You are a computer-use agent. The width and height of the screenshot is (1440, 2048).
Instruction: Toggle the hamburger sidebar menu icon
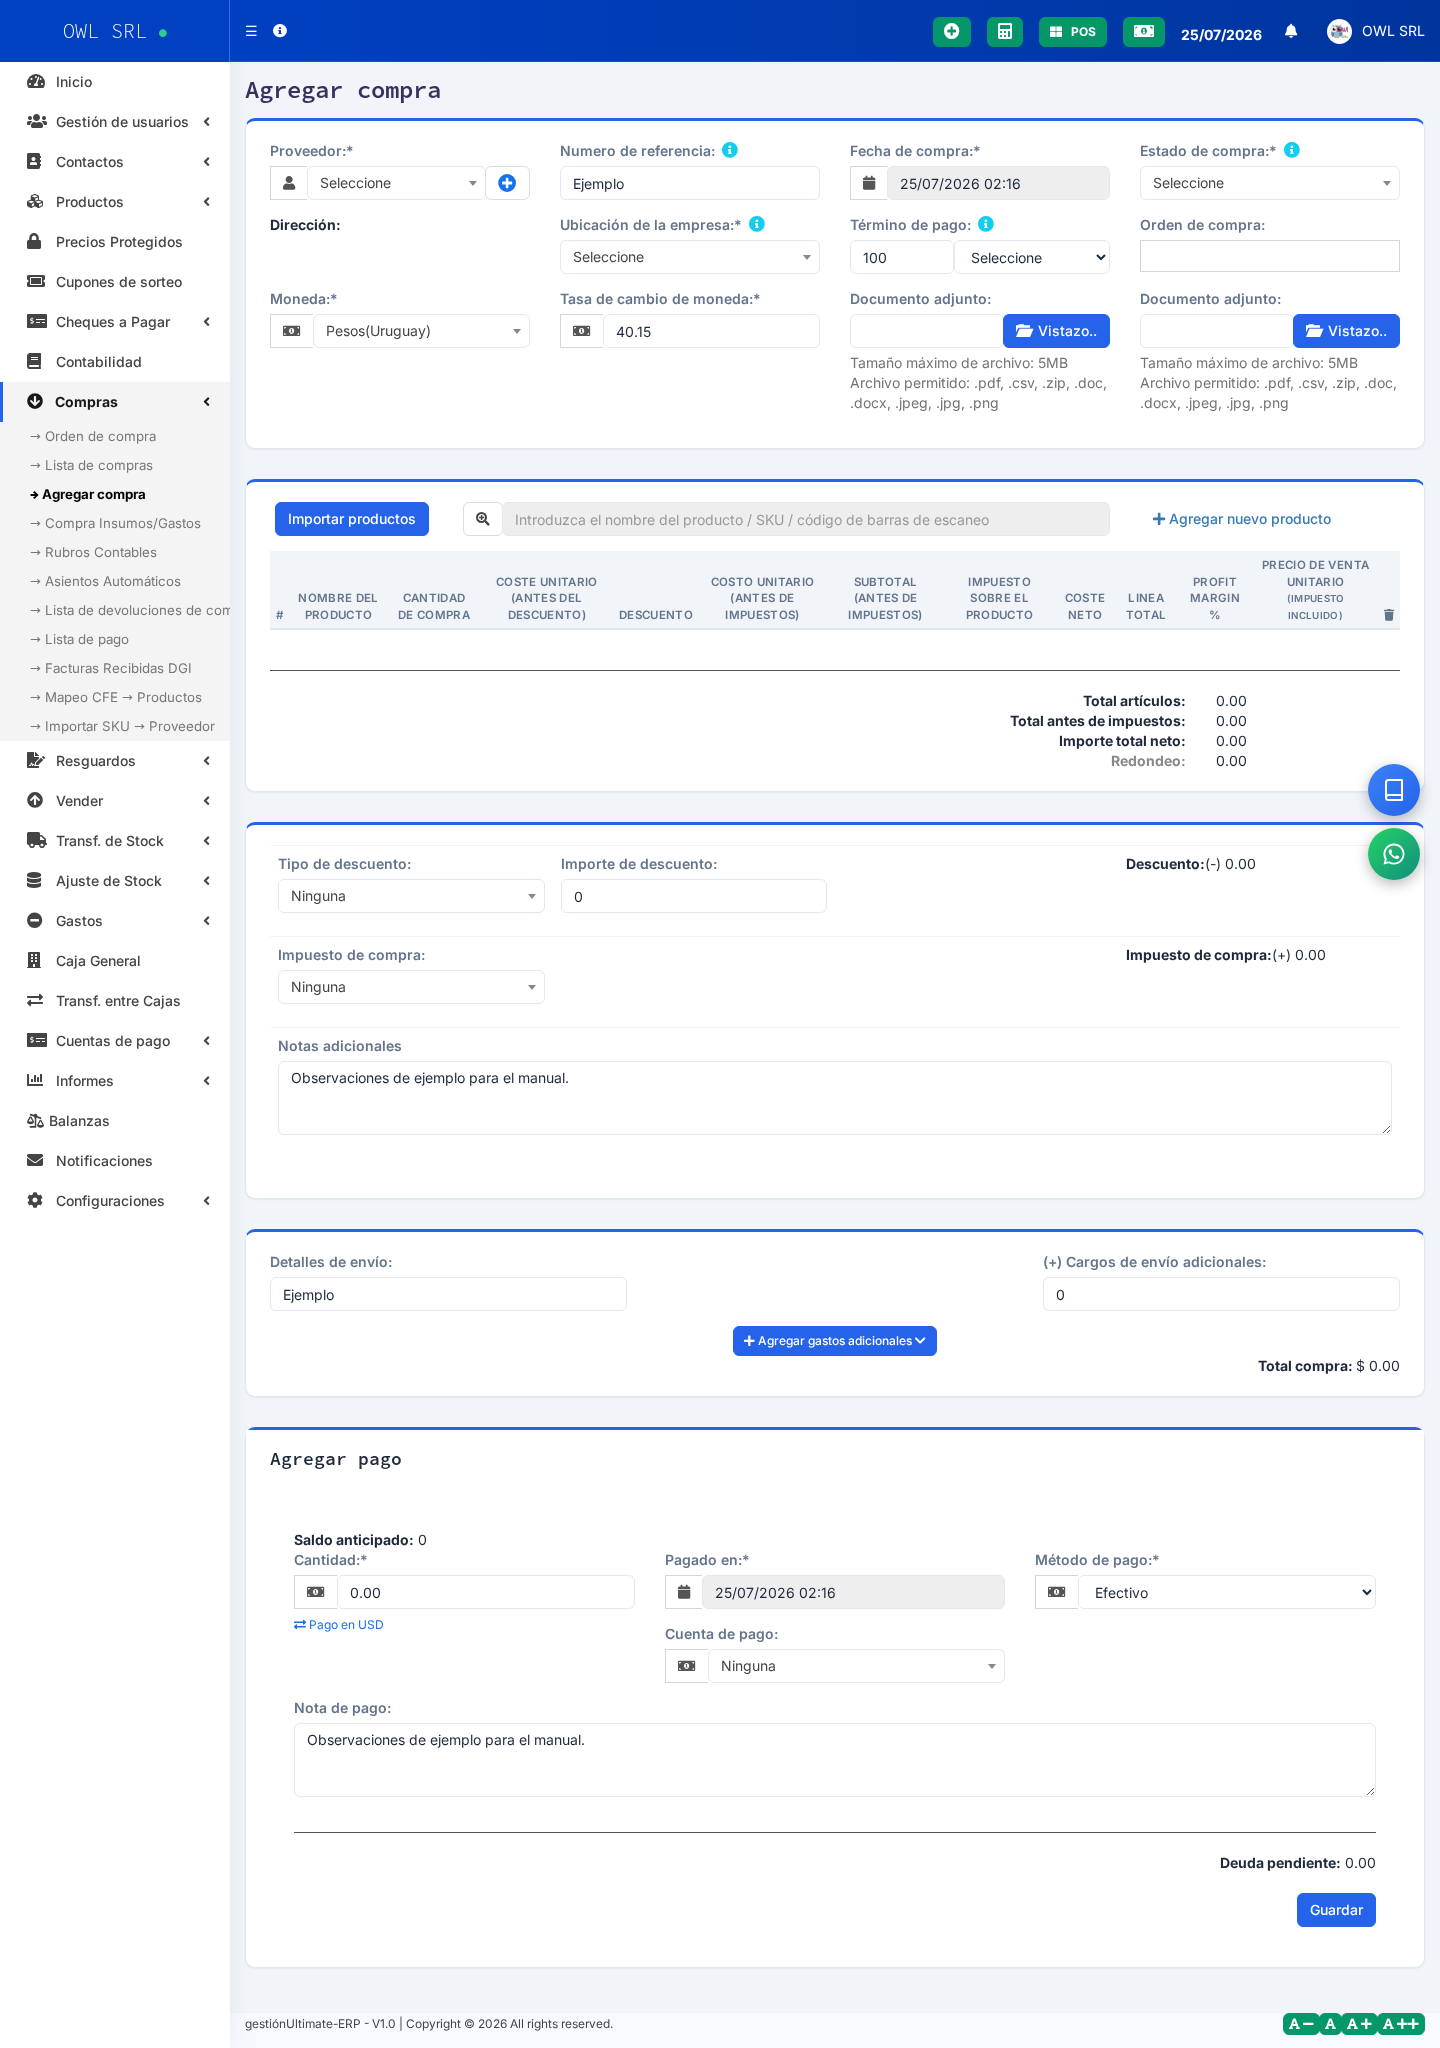[251, 31]
